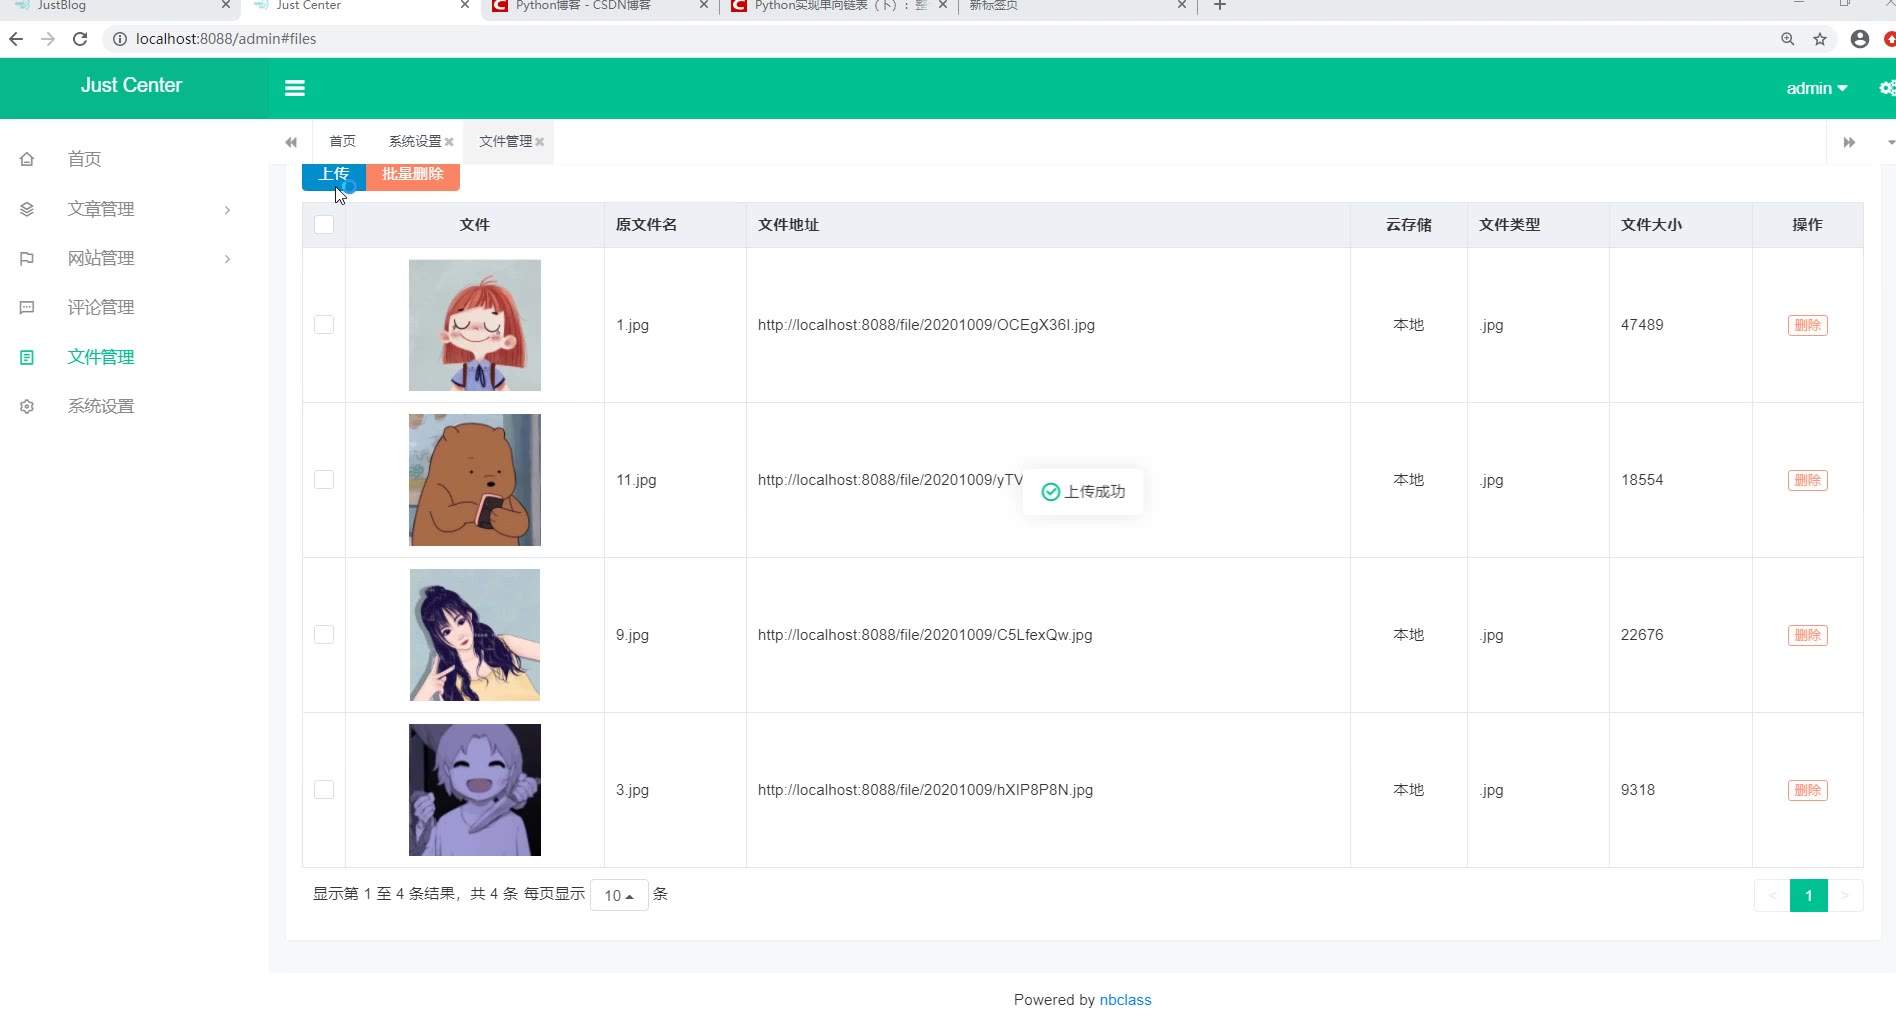
Task: Open 首页 in the sidebar menu
Action: pyautogui.click(x=84, y=159)
